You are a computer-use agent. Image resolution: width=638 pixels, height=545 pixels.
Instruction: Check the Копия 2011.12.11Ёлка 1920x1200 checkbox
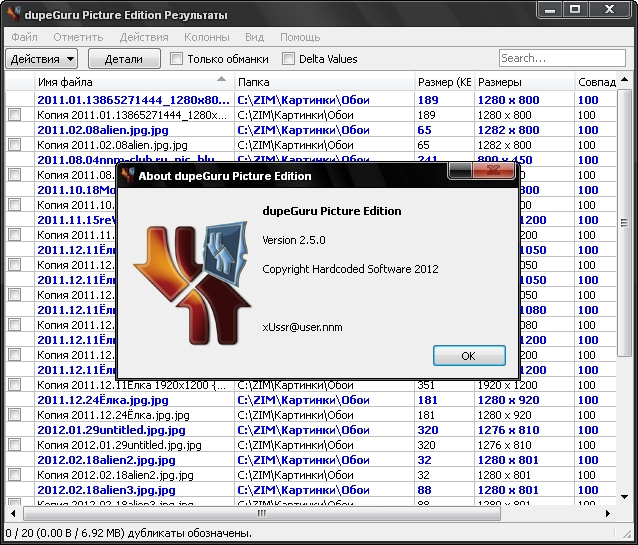[15, 385]
